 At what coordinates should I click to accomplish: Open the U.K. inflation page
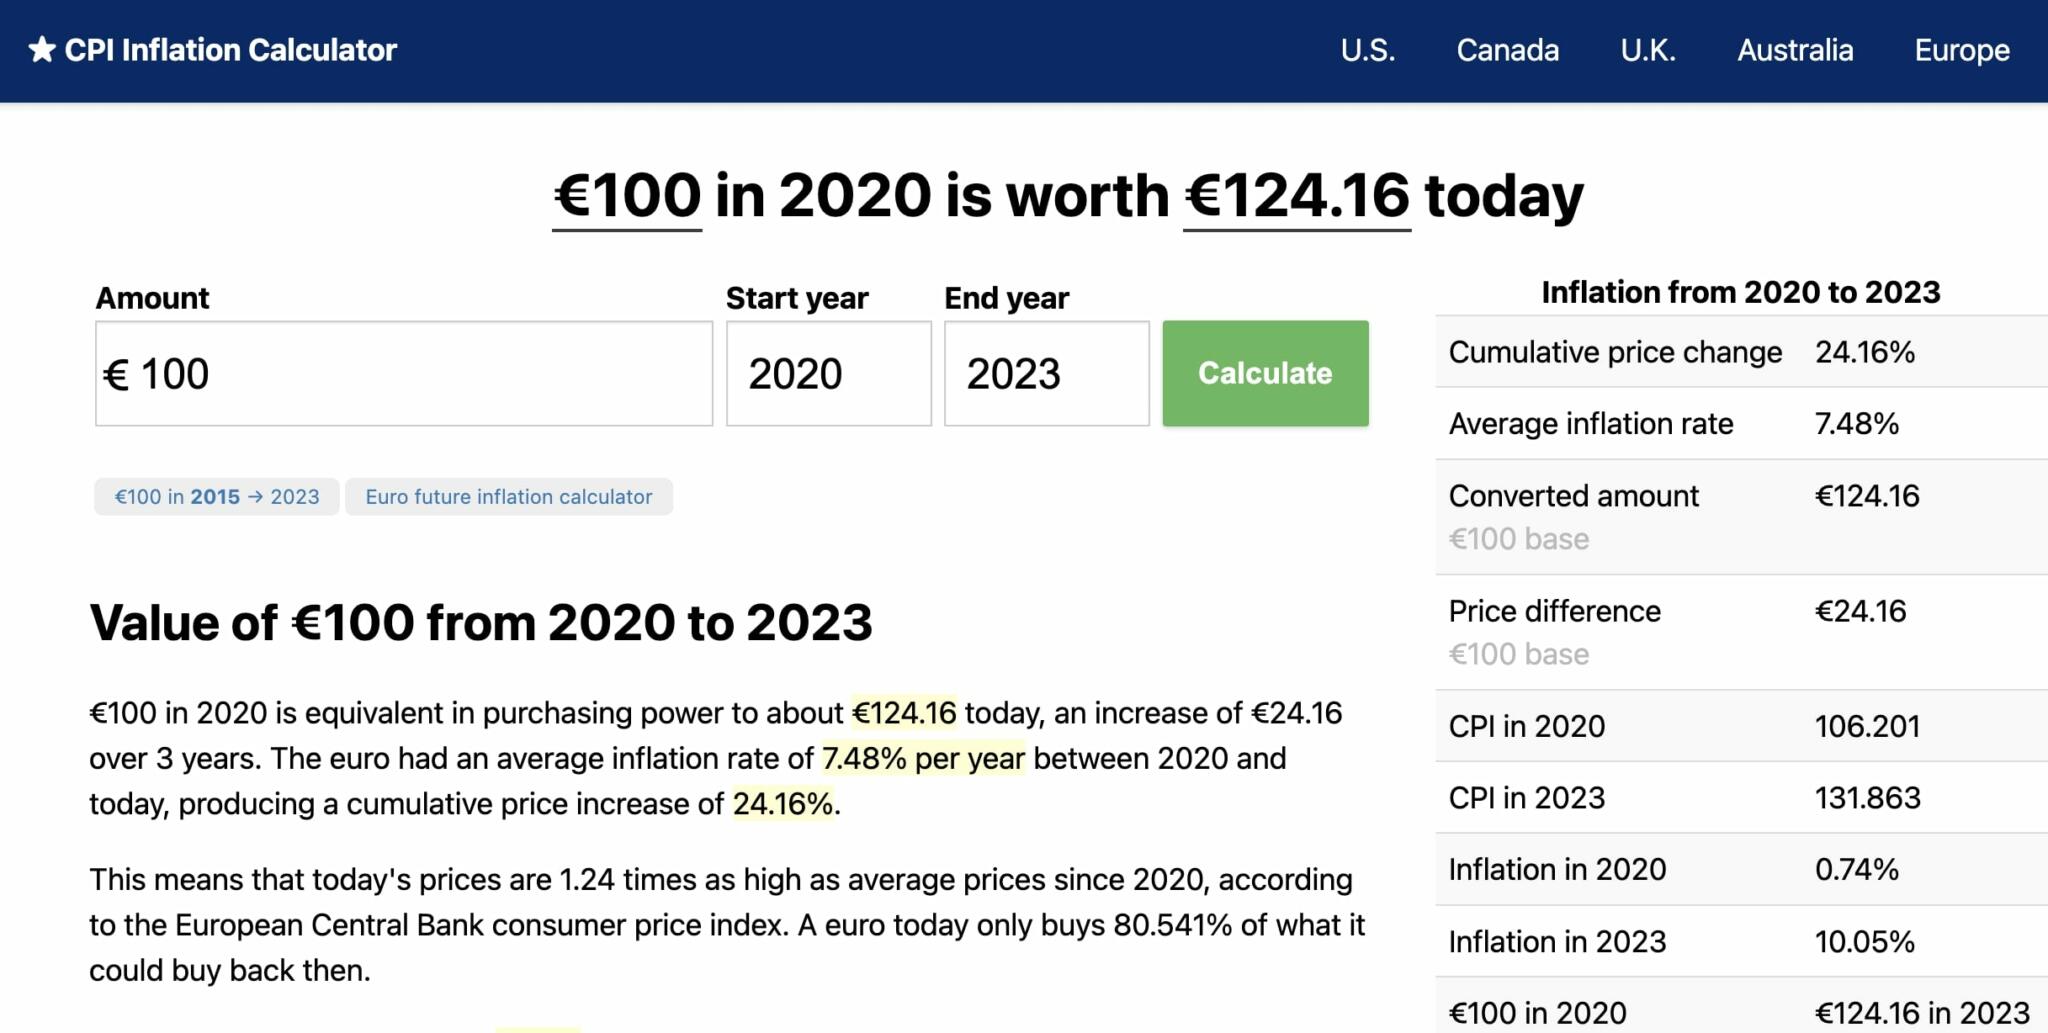tap(1649, 49)
